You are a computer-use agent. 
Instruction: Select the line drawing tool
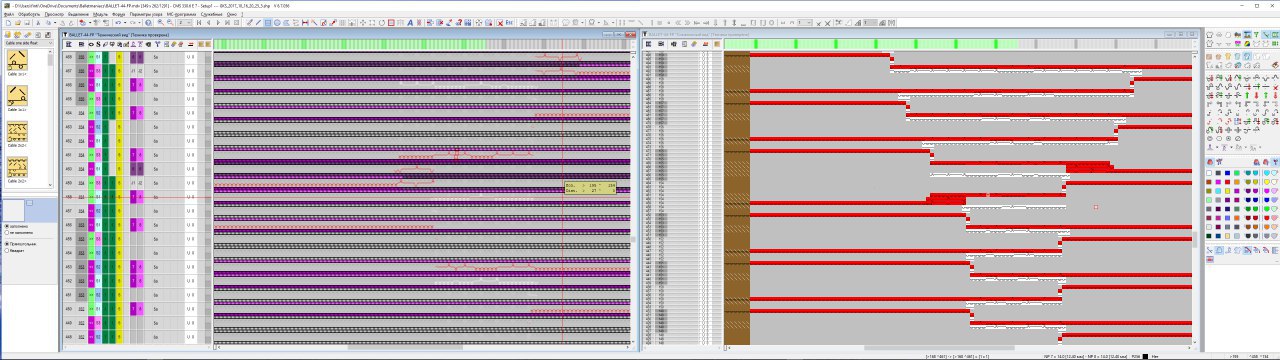tap(258, 23)
